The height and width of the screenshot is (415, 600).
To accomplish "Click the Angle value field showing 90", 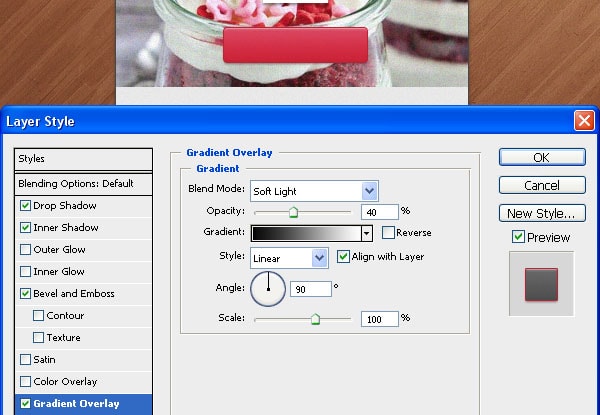I will click(x=311, y=289).
